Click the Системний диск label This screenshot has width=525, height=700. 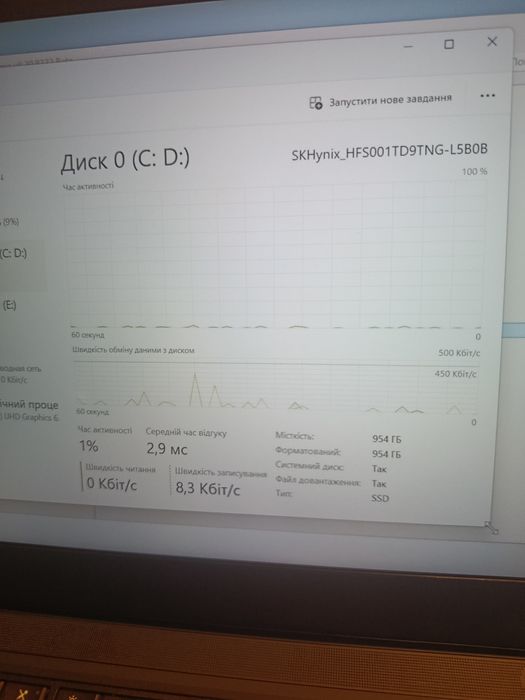coord(309,466)
